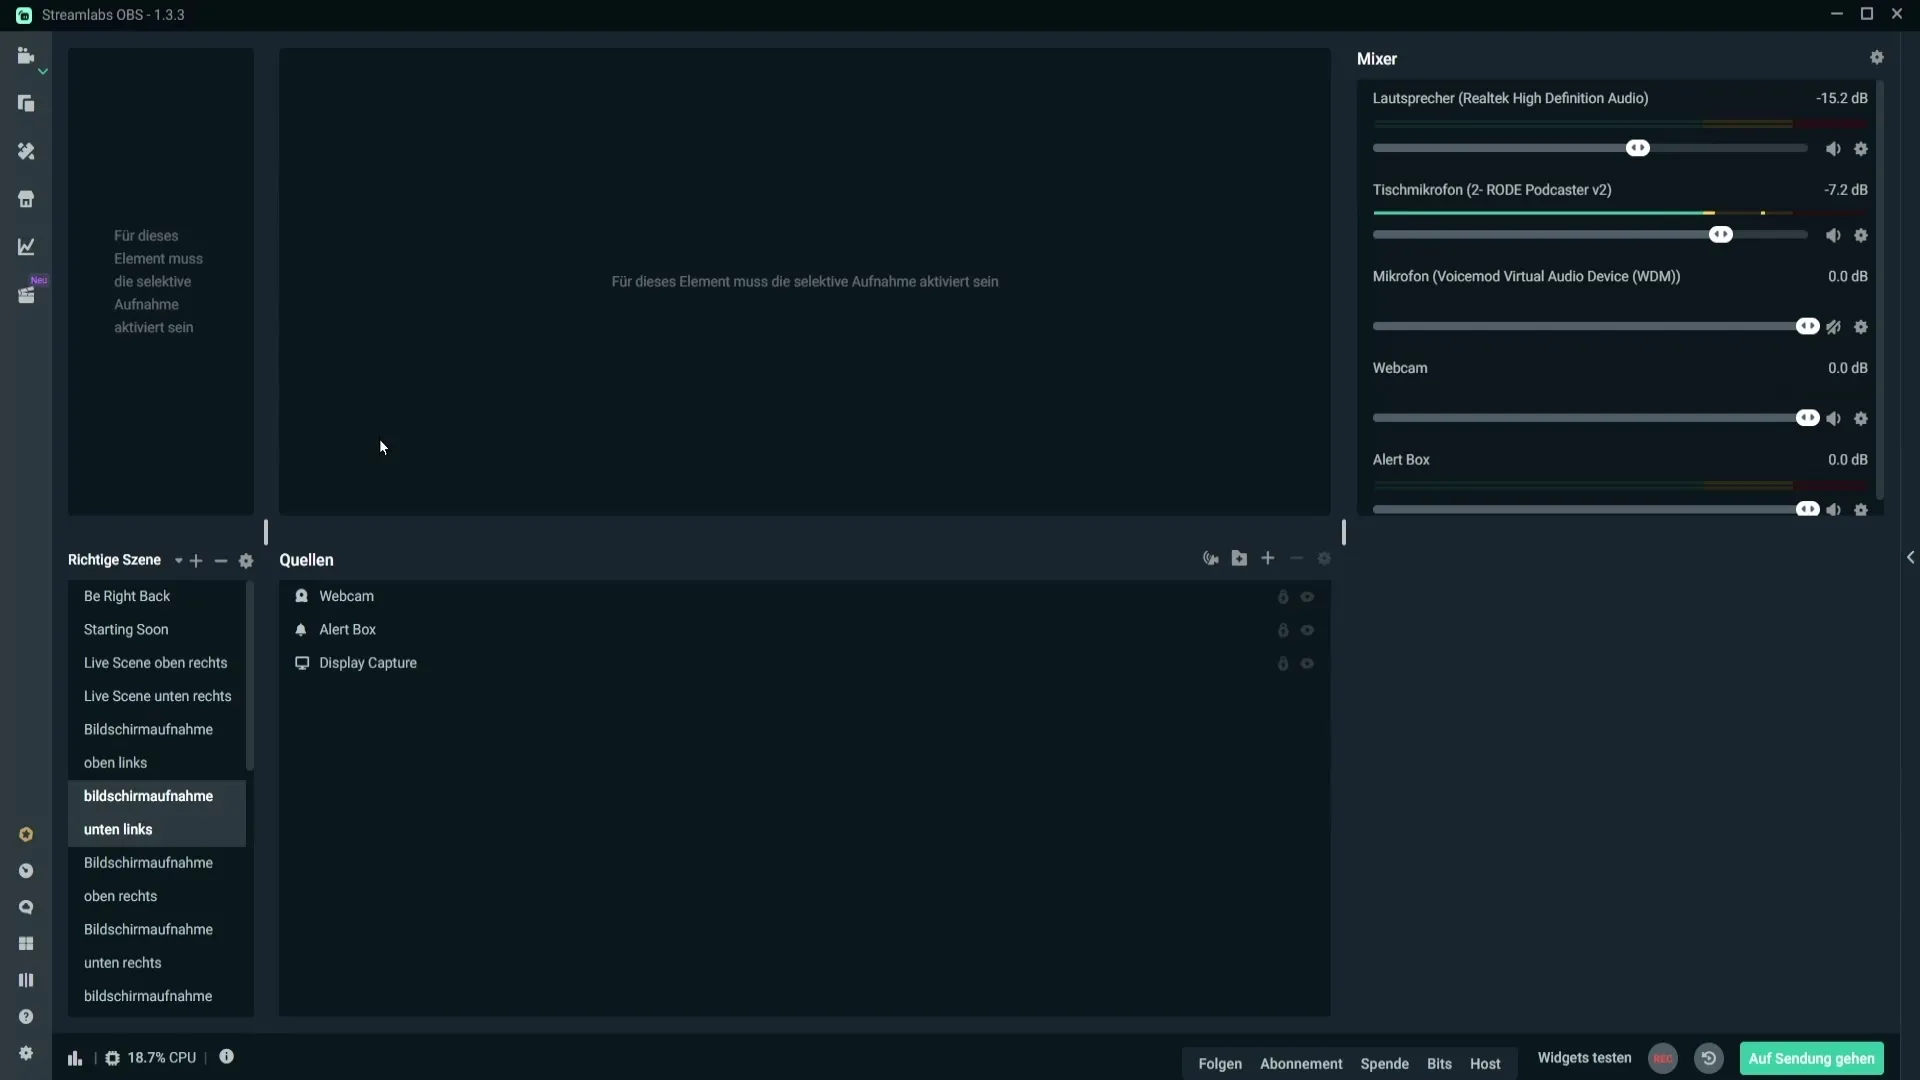
Task: Click the audio settings gear for Tischmikrofon
Action: 1861,235
